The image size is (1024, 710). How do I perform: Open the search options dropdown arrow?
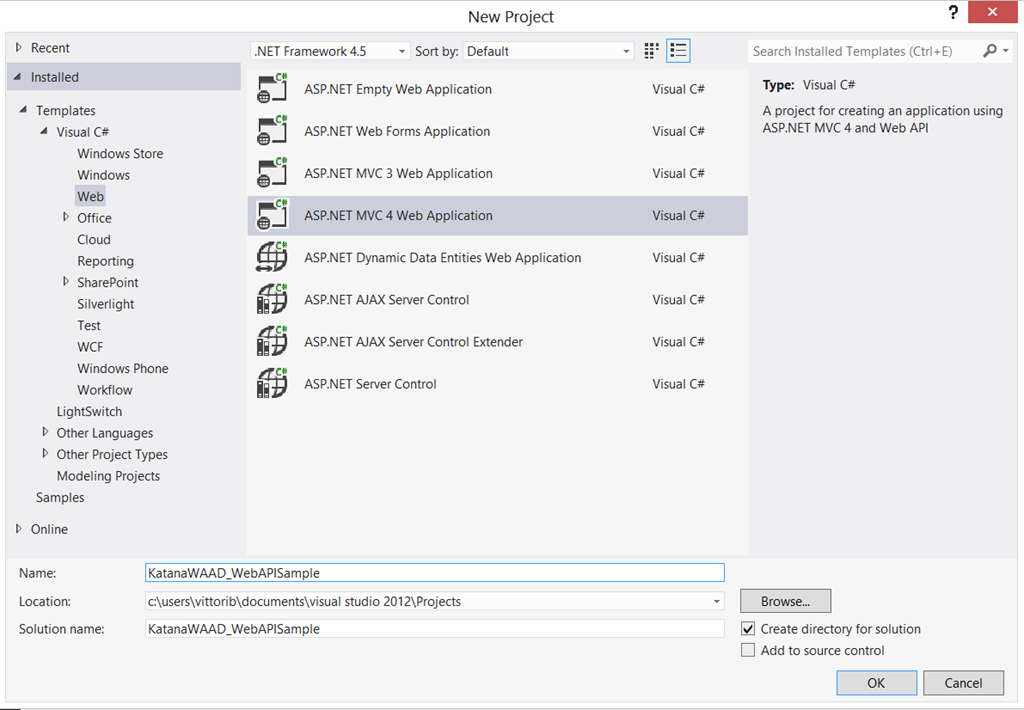tap(1006, 51)
